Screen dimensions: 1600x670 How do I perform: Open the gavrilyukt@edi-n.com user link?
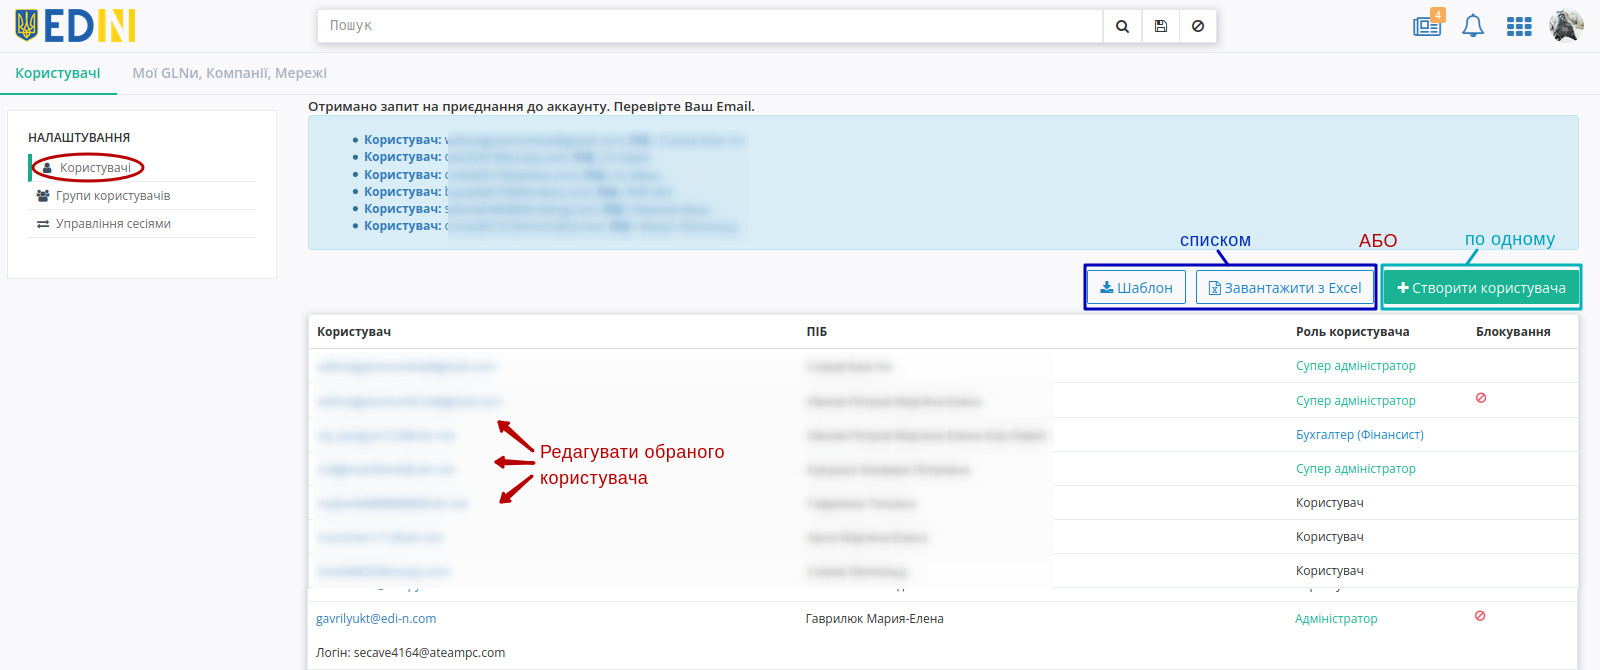click(376, 618)
